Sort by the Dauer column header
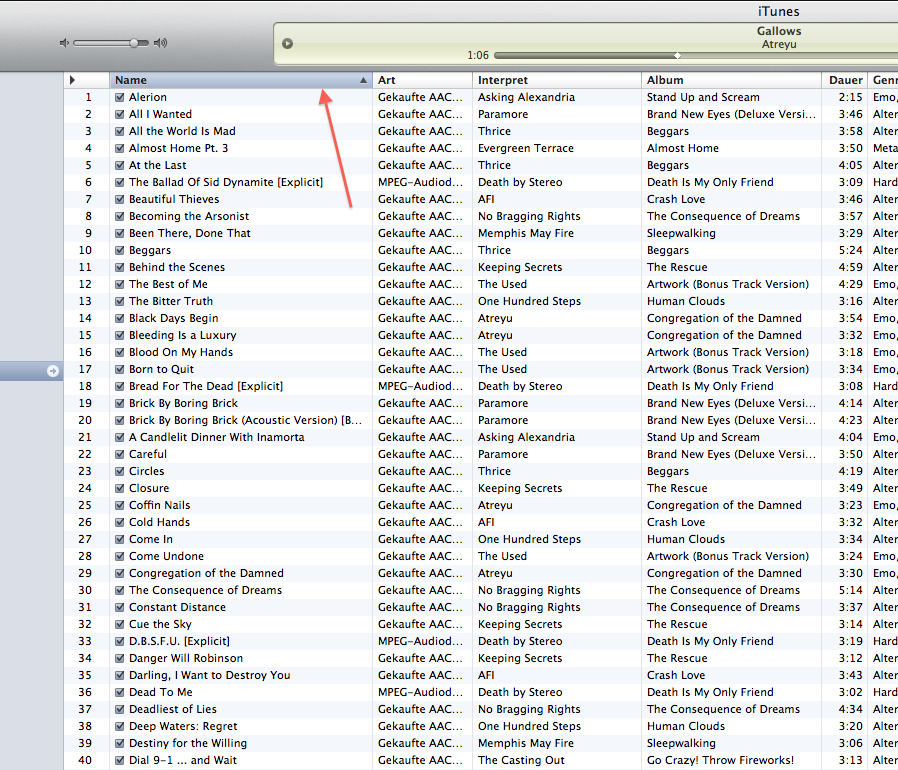 pyautogui.click(x=845, y=80)
